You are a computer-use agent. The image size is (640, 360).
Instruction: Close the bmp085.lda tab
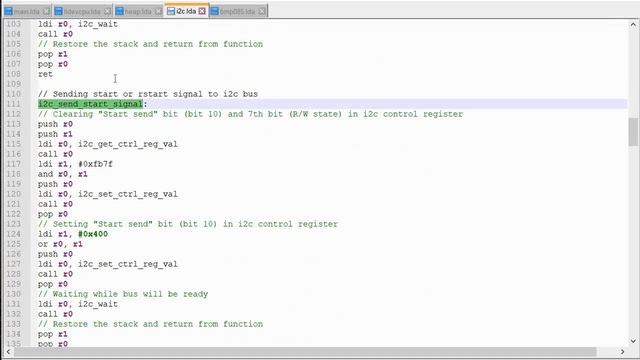[262, 11]
